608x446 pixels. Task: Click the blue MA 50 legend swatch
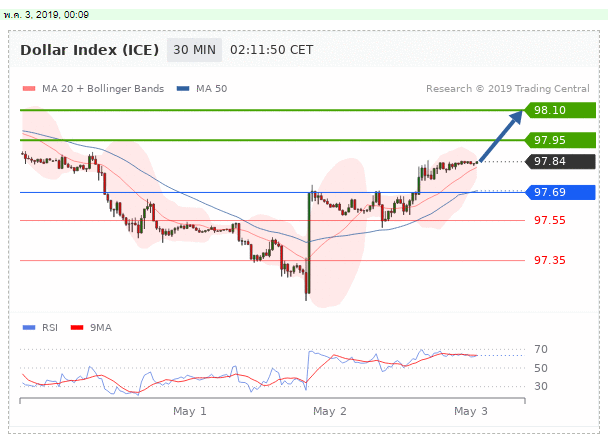click(183, 89)
